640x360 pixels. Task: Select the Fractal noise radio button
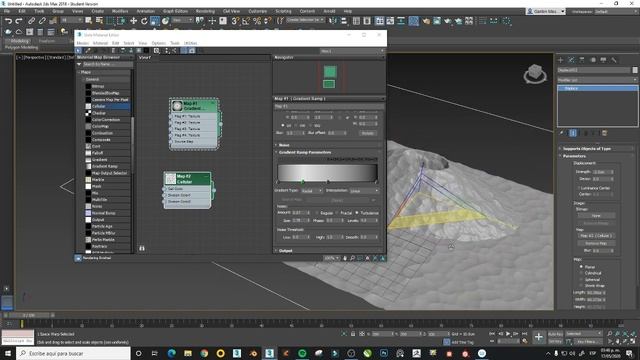click(x=337, y=213)
